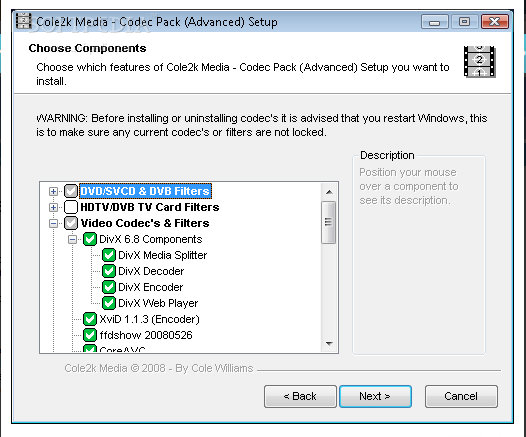
Task: Uncheck DivX Web Player component
Action: point(109,303)
